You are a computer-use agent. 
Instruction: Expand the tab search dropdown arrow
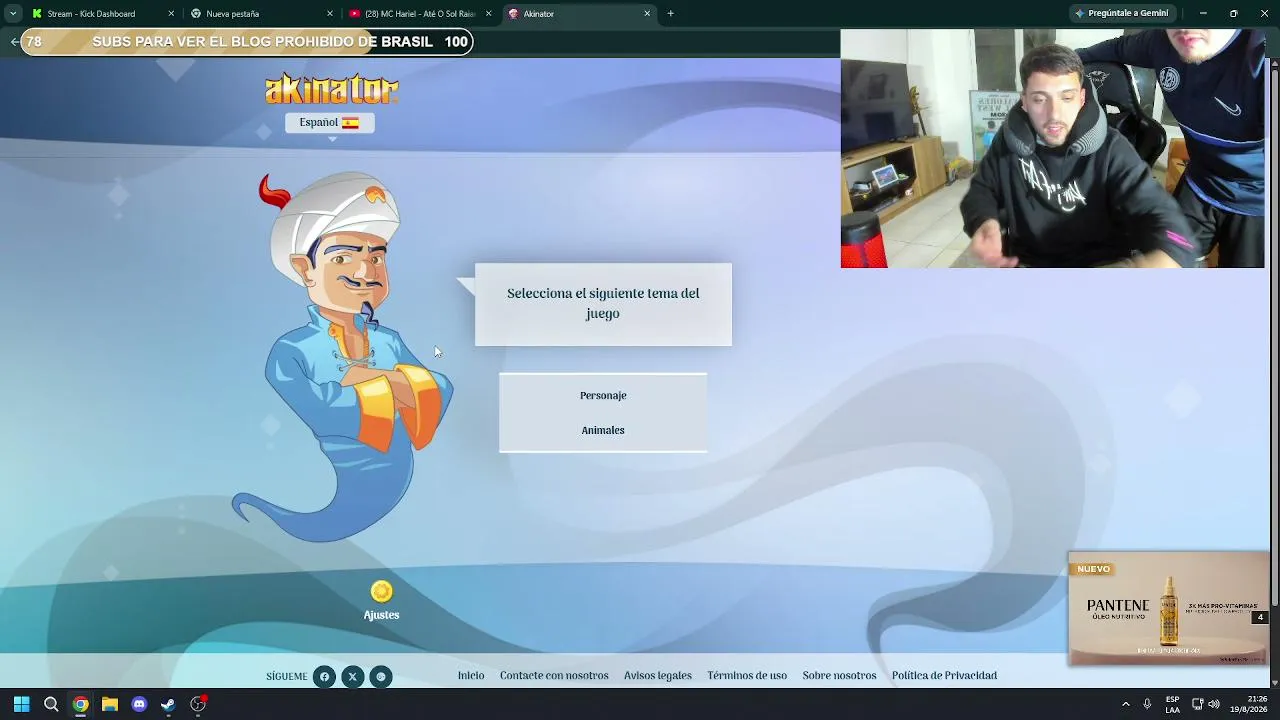coord(13,14)
